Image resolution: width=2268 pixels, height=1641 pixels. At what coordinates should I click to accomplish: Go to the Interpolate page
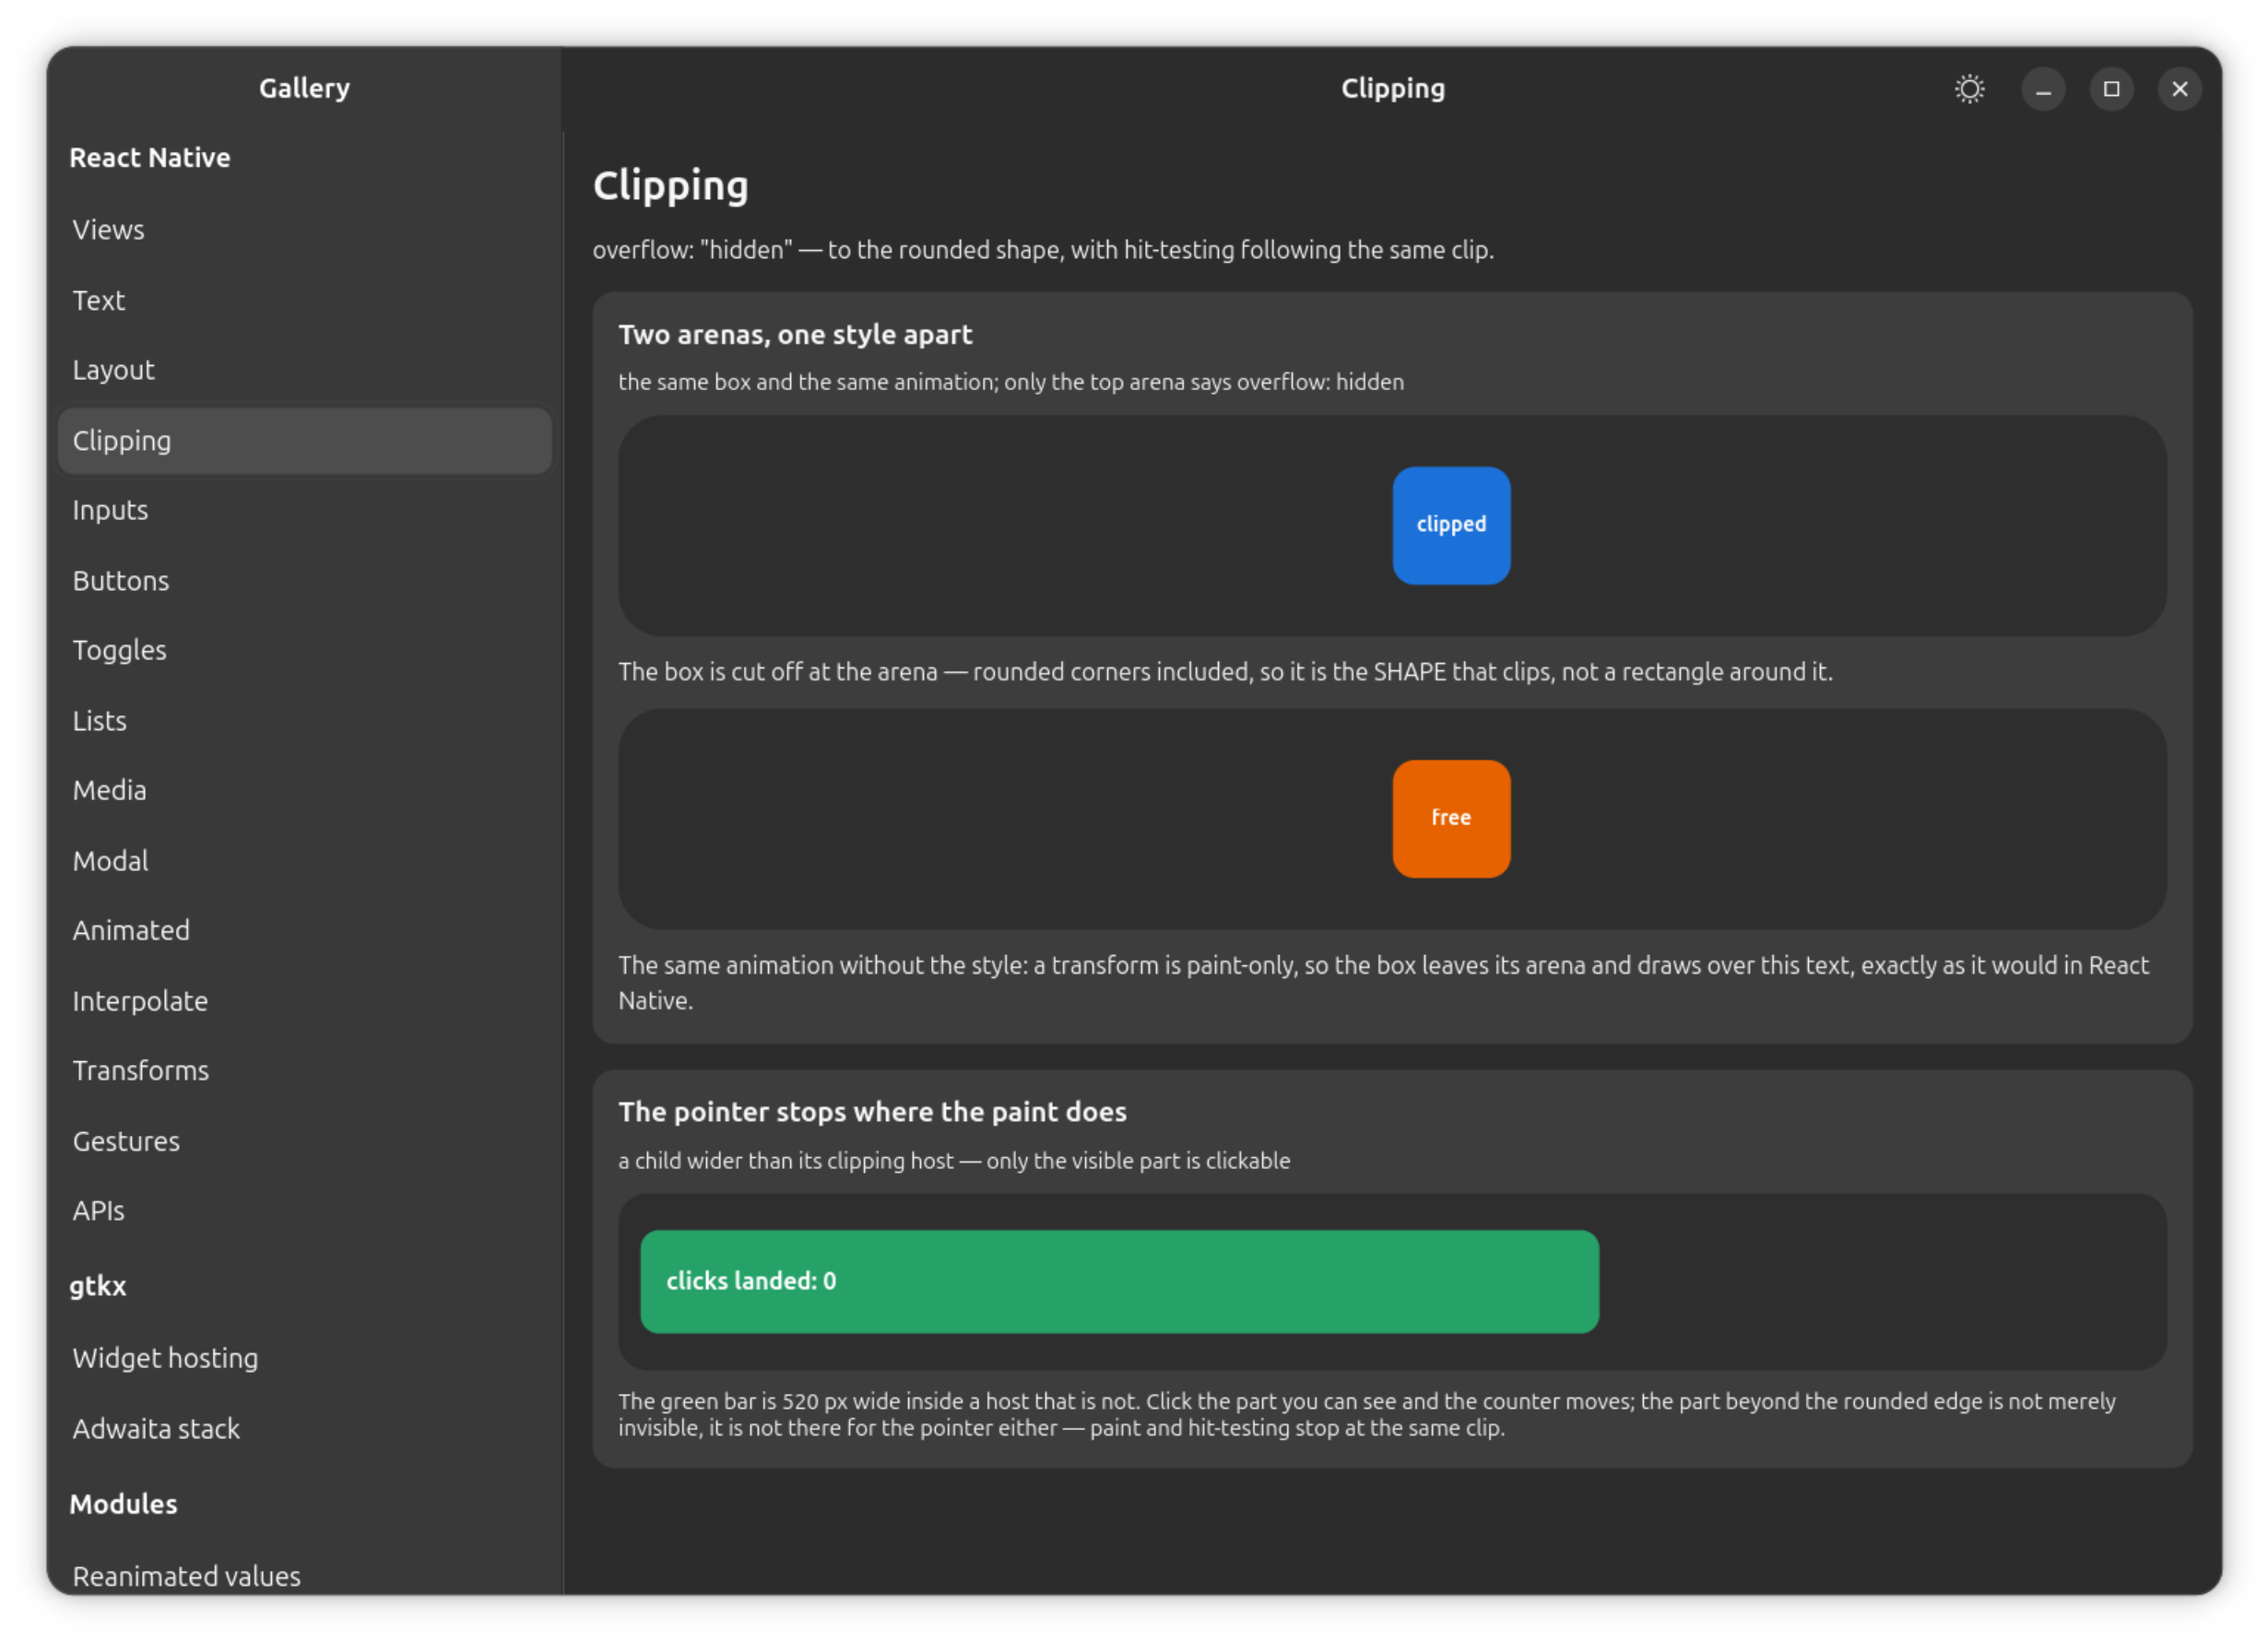[305, 1000]
